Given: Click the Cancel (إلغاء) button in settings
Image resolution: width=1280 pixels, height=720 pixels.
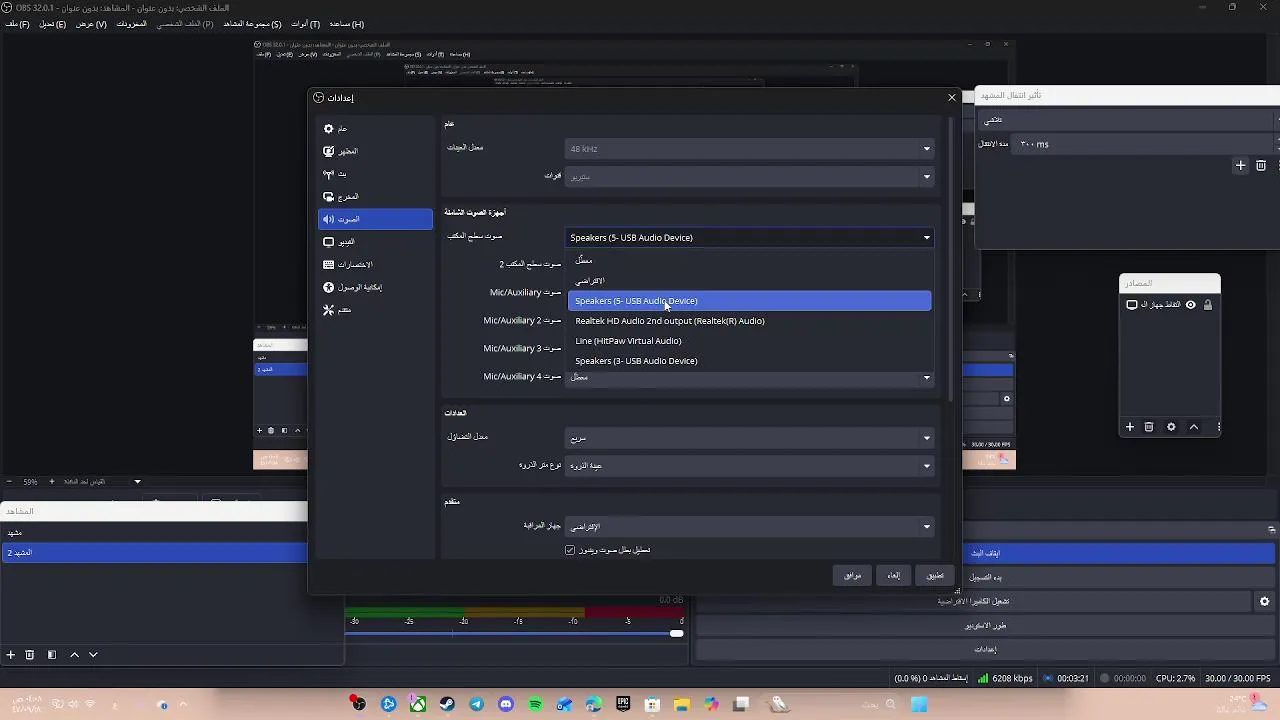Looking at the screenshot, I should (x=894, y=575).
